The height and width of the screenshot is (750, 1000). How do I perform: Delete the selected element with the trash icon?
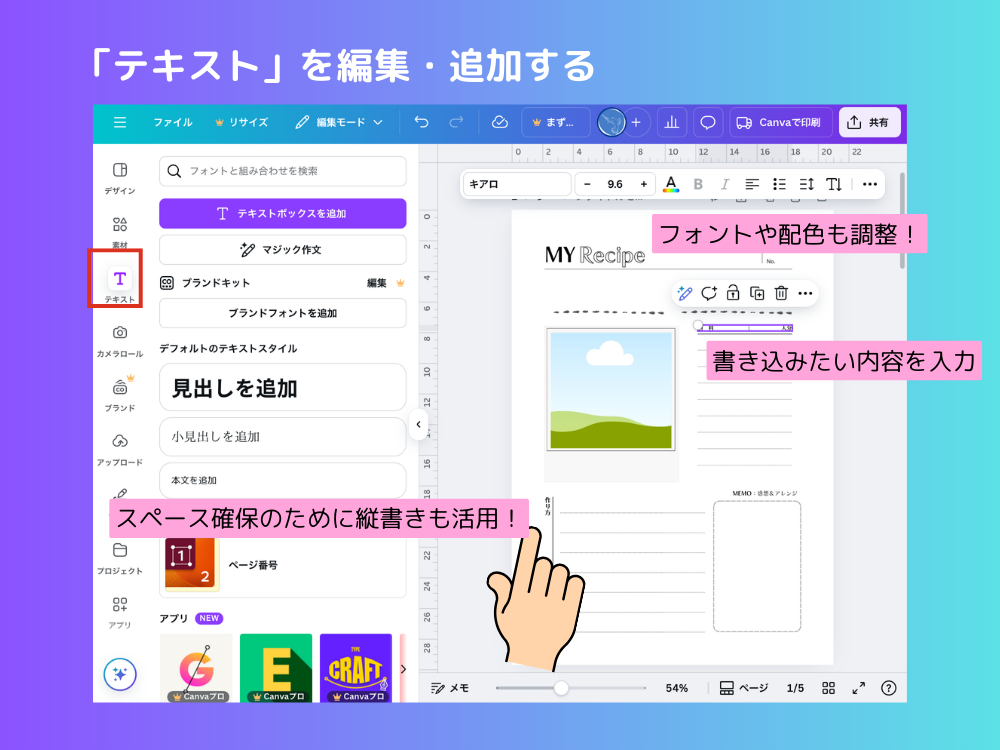tap(781, 292)
